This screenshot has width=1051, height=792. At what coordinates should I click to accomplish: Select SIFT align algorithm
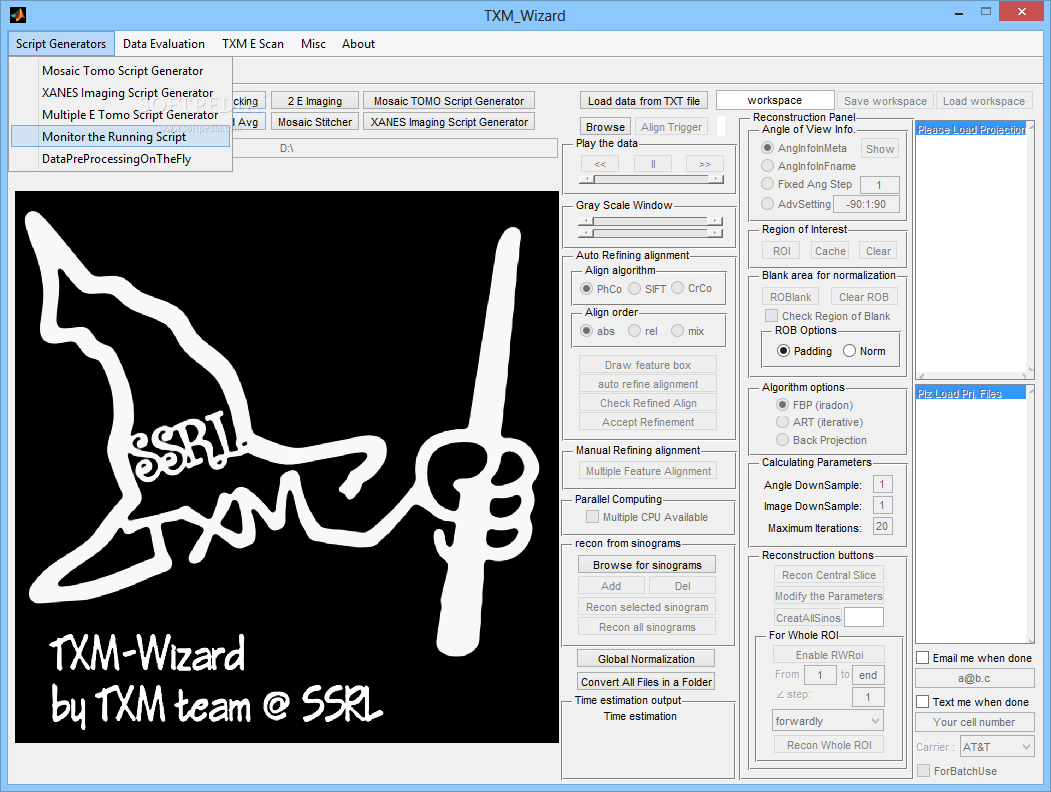[x=635, y=289]
